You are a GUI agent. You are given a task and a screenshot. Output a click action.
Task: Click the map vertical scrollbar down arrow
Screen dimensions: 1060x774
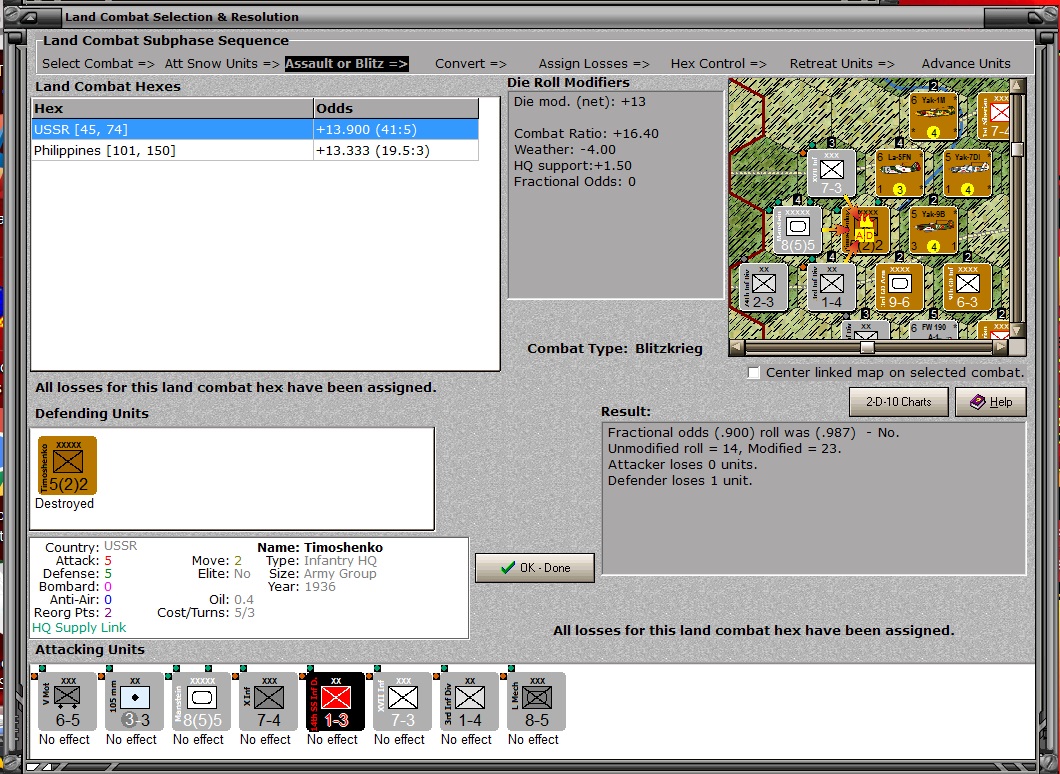tap(1017, 331)
